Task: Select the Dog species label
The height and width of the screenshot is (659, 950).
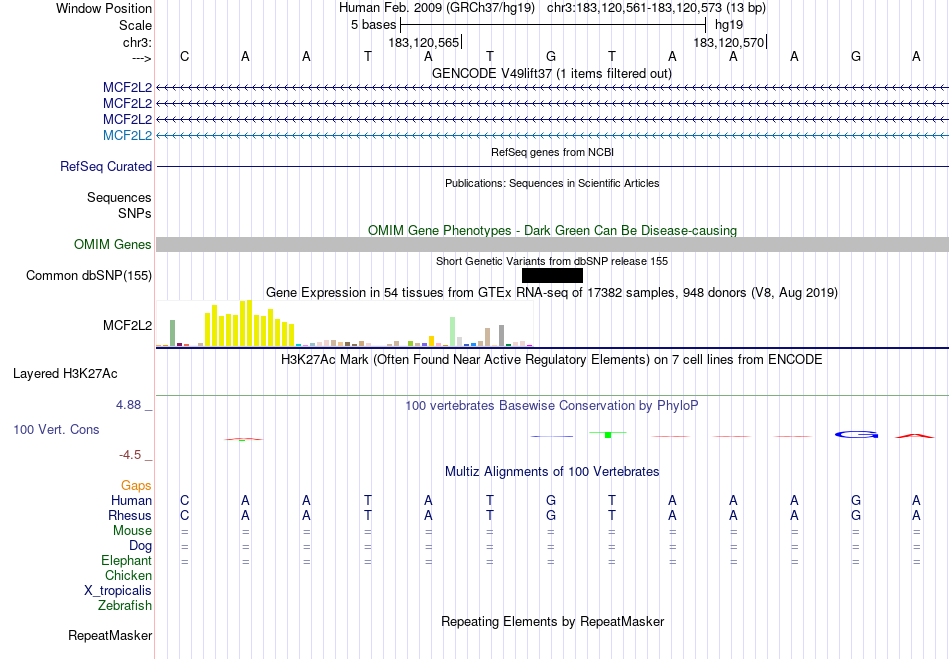Action: pyautogui.click(x=141, y=545)
